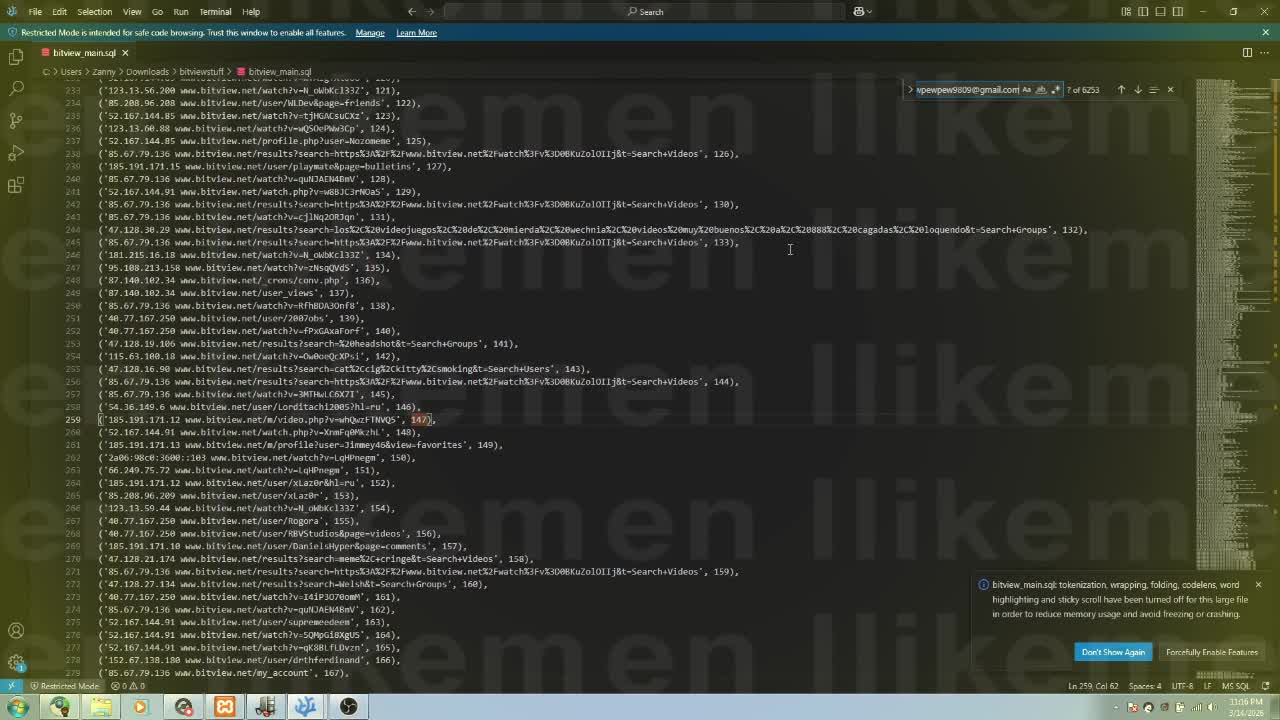Open the Source Control view
Viewport: 1280px width, 720px height.
click(15, 121)
